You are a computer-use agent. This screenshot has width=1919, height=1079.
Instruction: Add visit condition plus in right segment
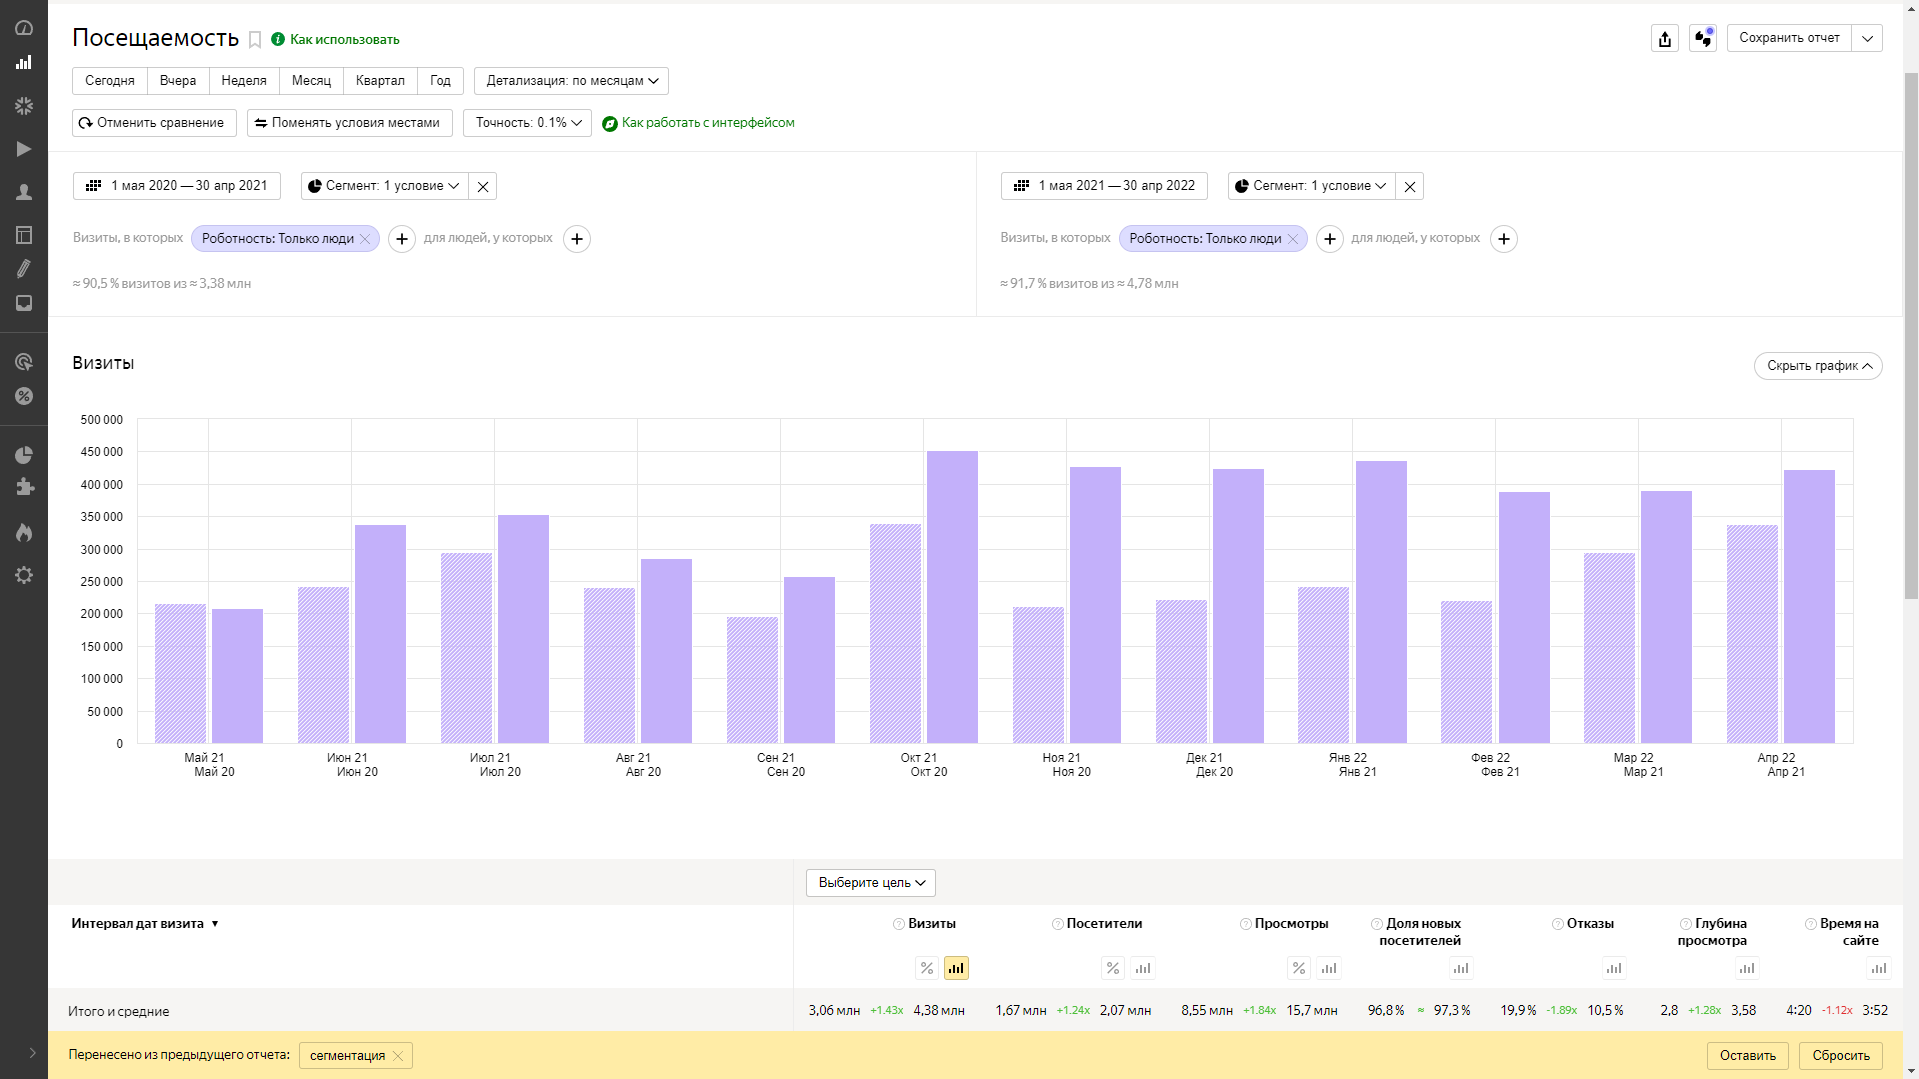point(1330,239)
